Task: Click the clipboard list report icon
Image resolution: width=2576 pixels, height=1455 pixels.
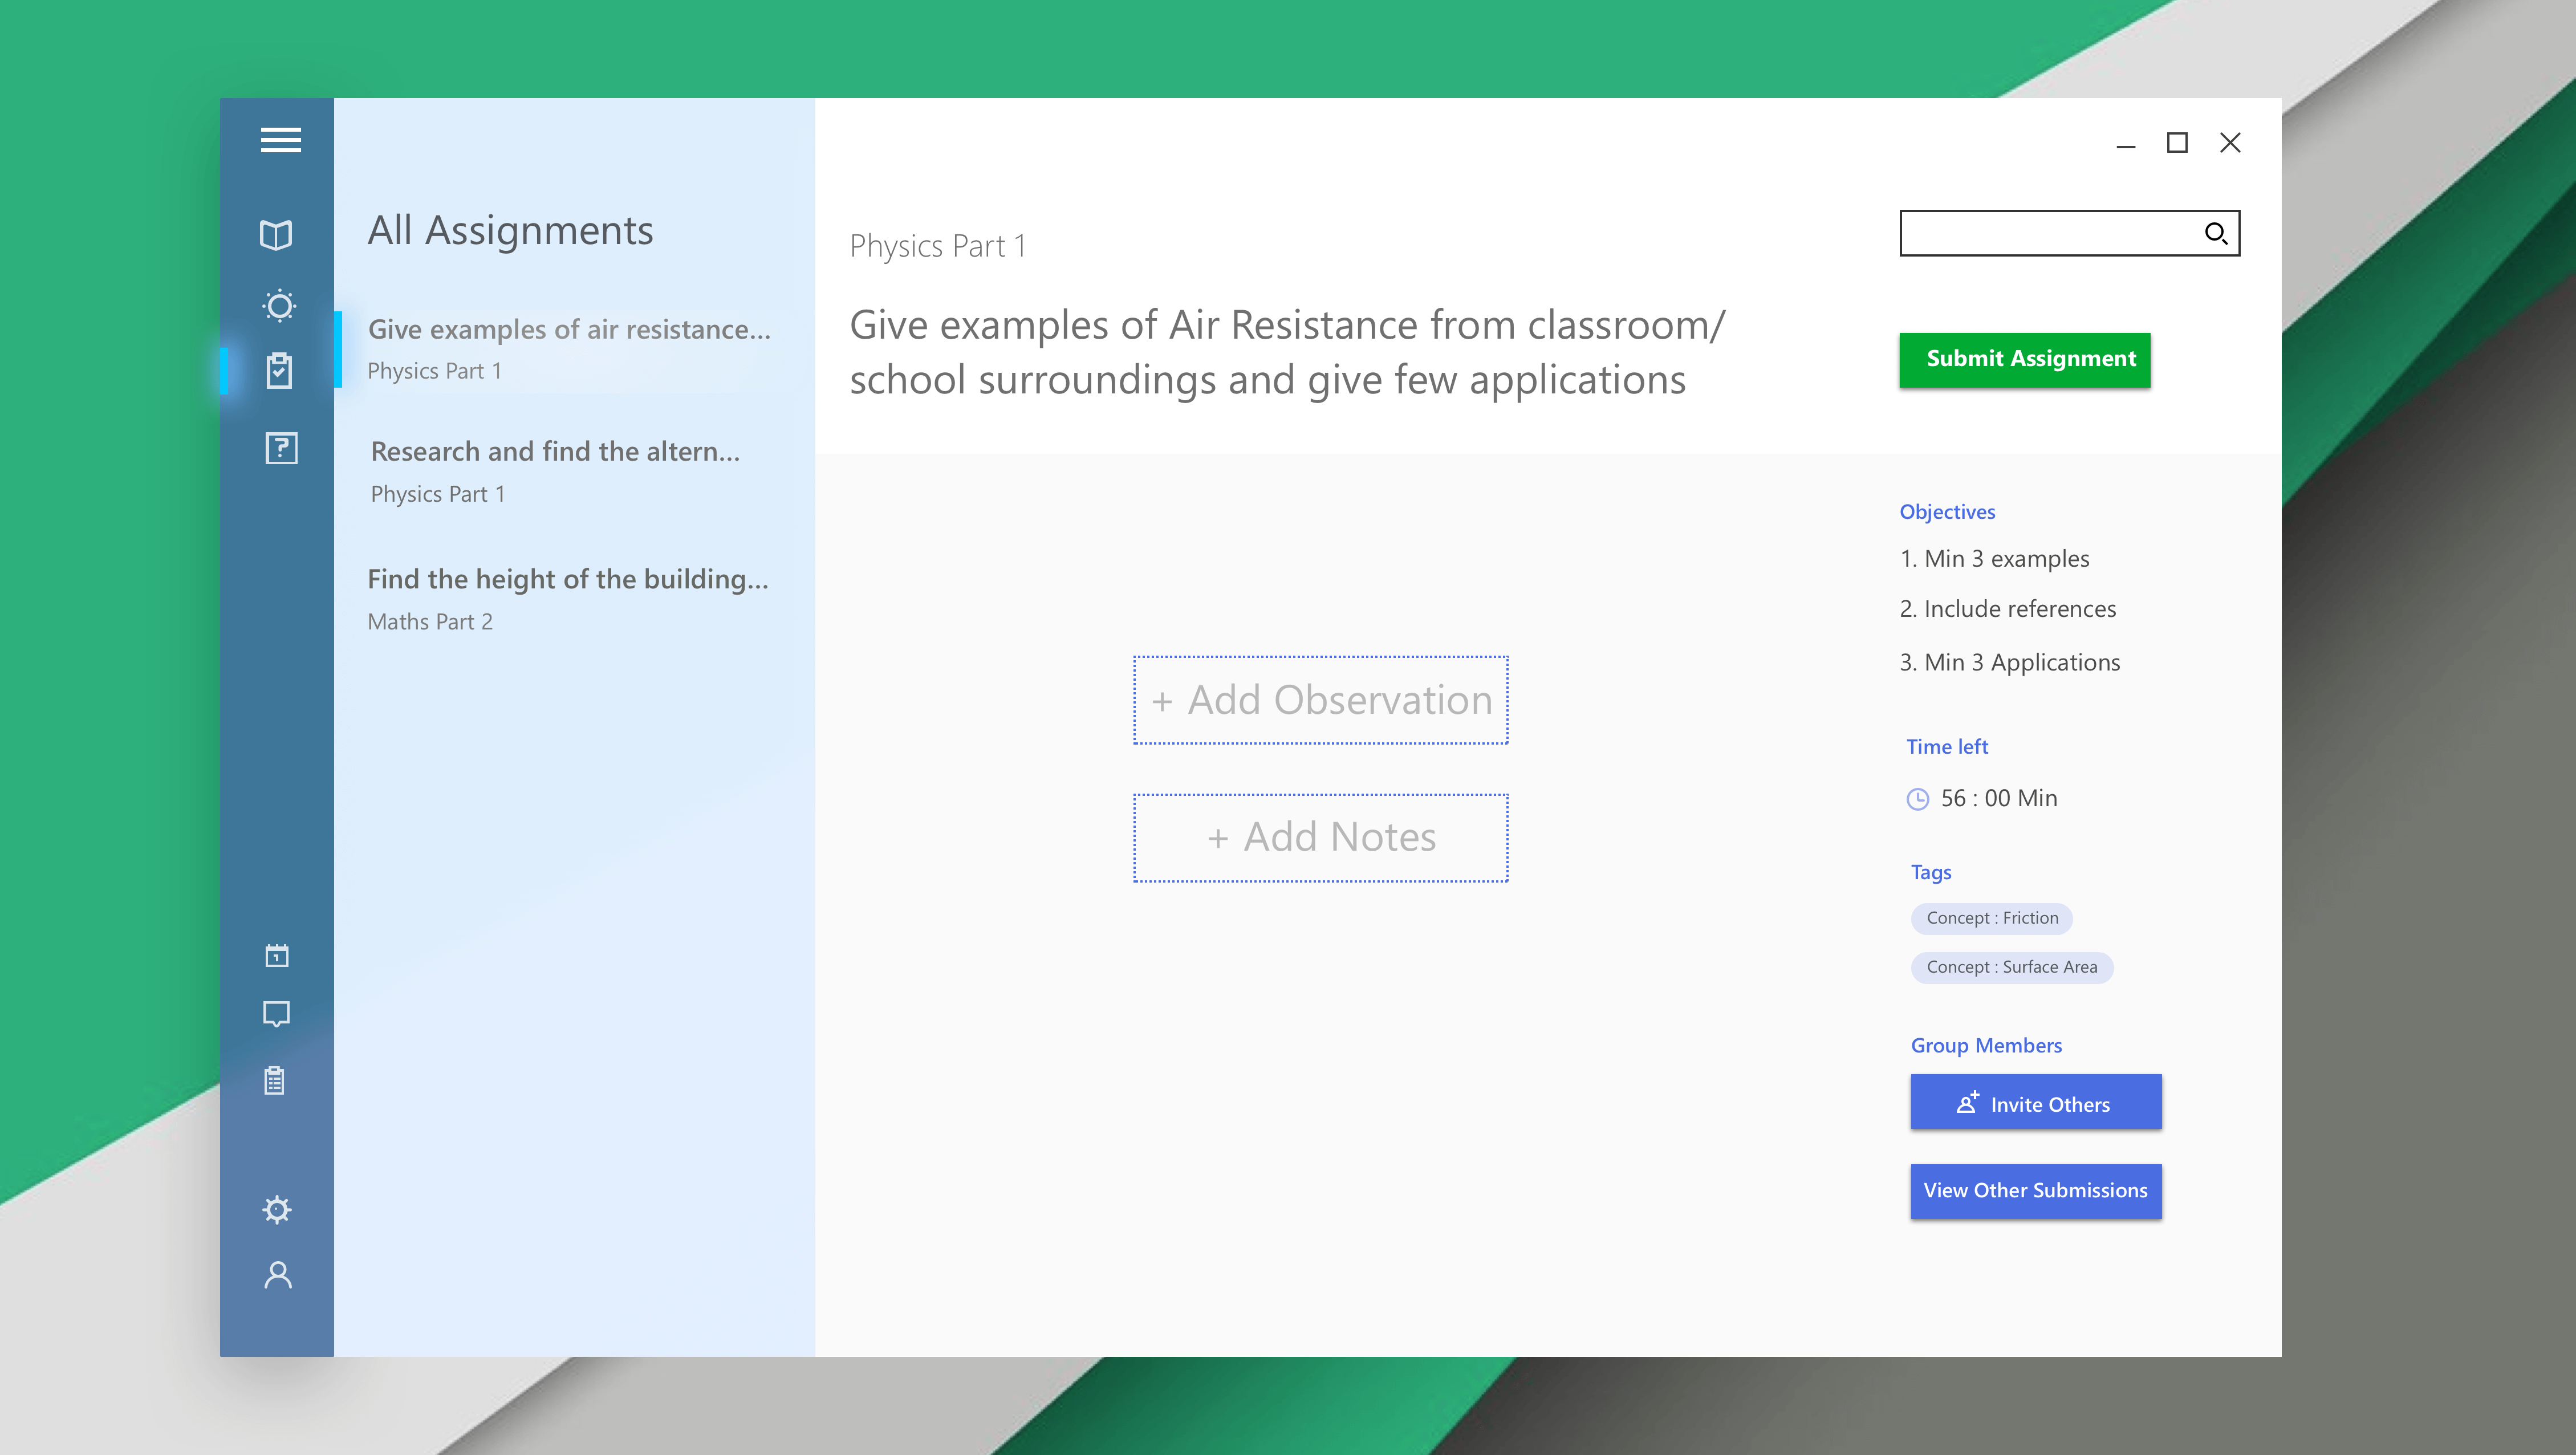Action: tap(275, 1080)
